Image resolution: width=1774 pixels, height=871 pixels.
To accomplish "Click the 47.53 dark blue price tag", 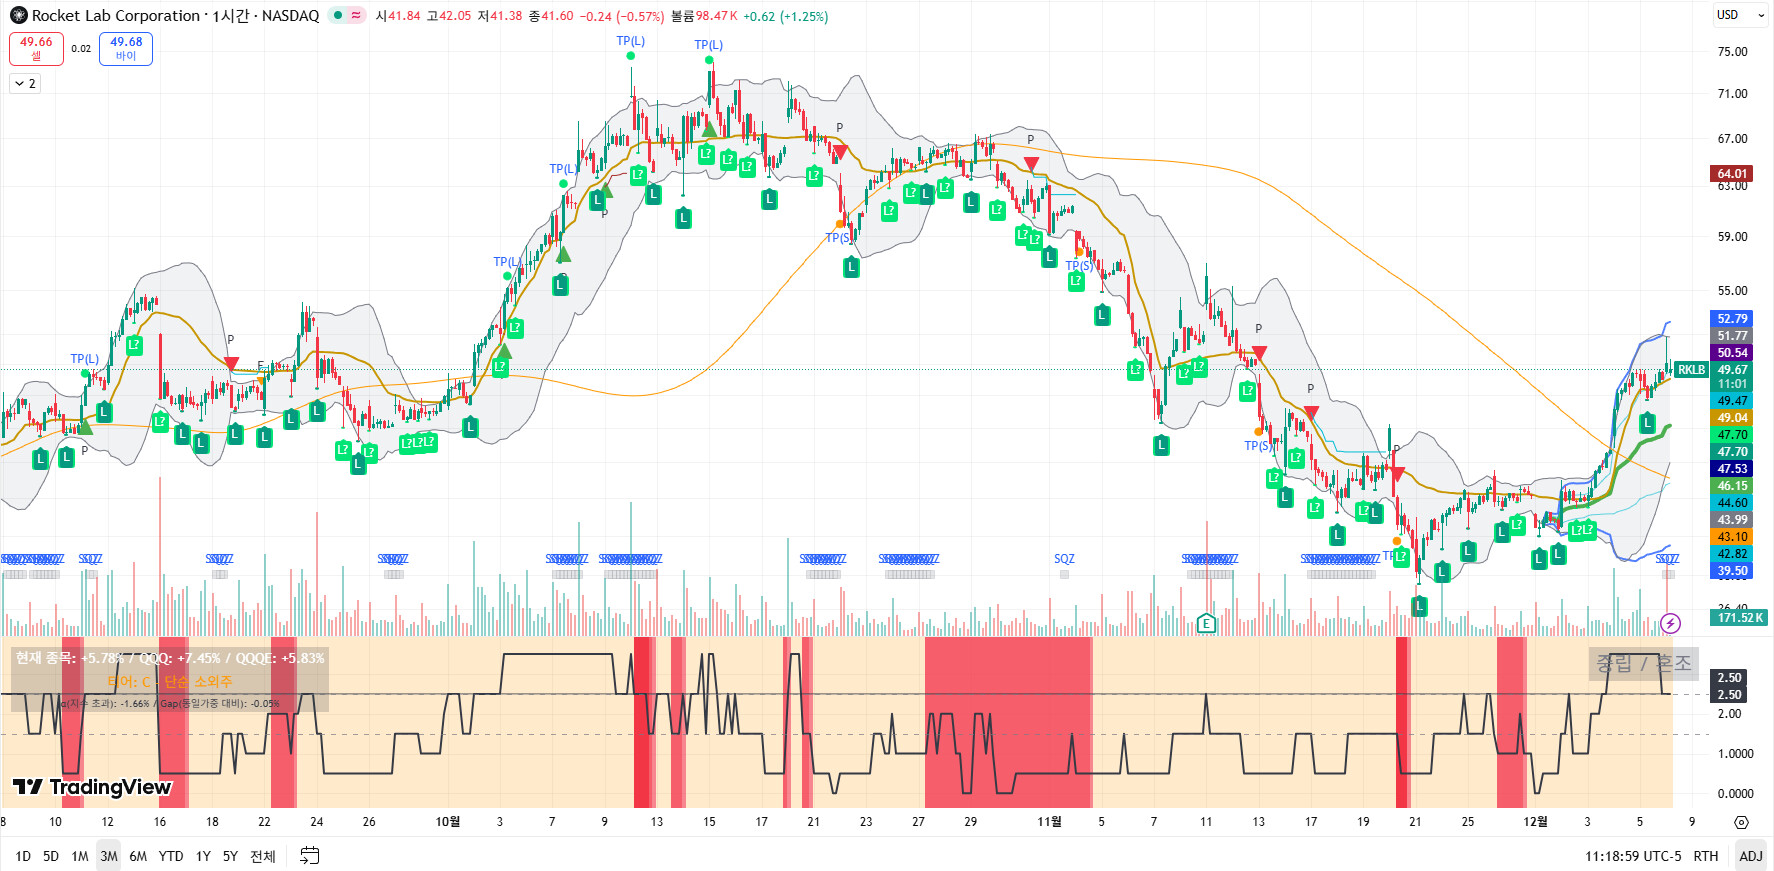I will pos(1732,469).
